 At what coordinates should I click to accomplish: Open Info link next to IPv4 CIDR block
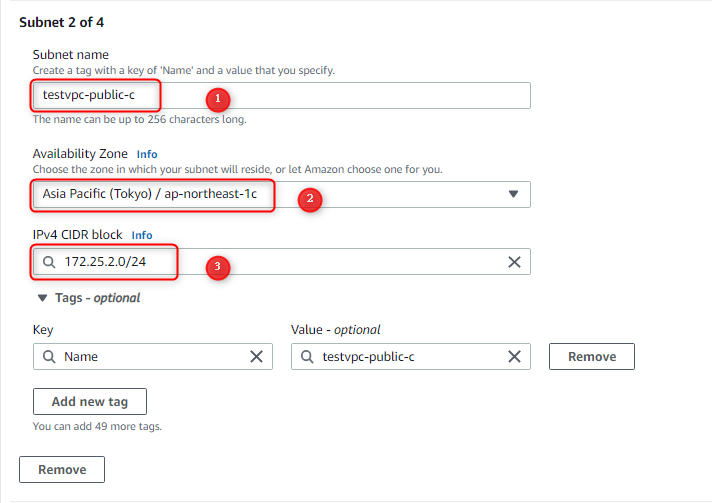(x=142, y=235)
